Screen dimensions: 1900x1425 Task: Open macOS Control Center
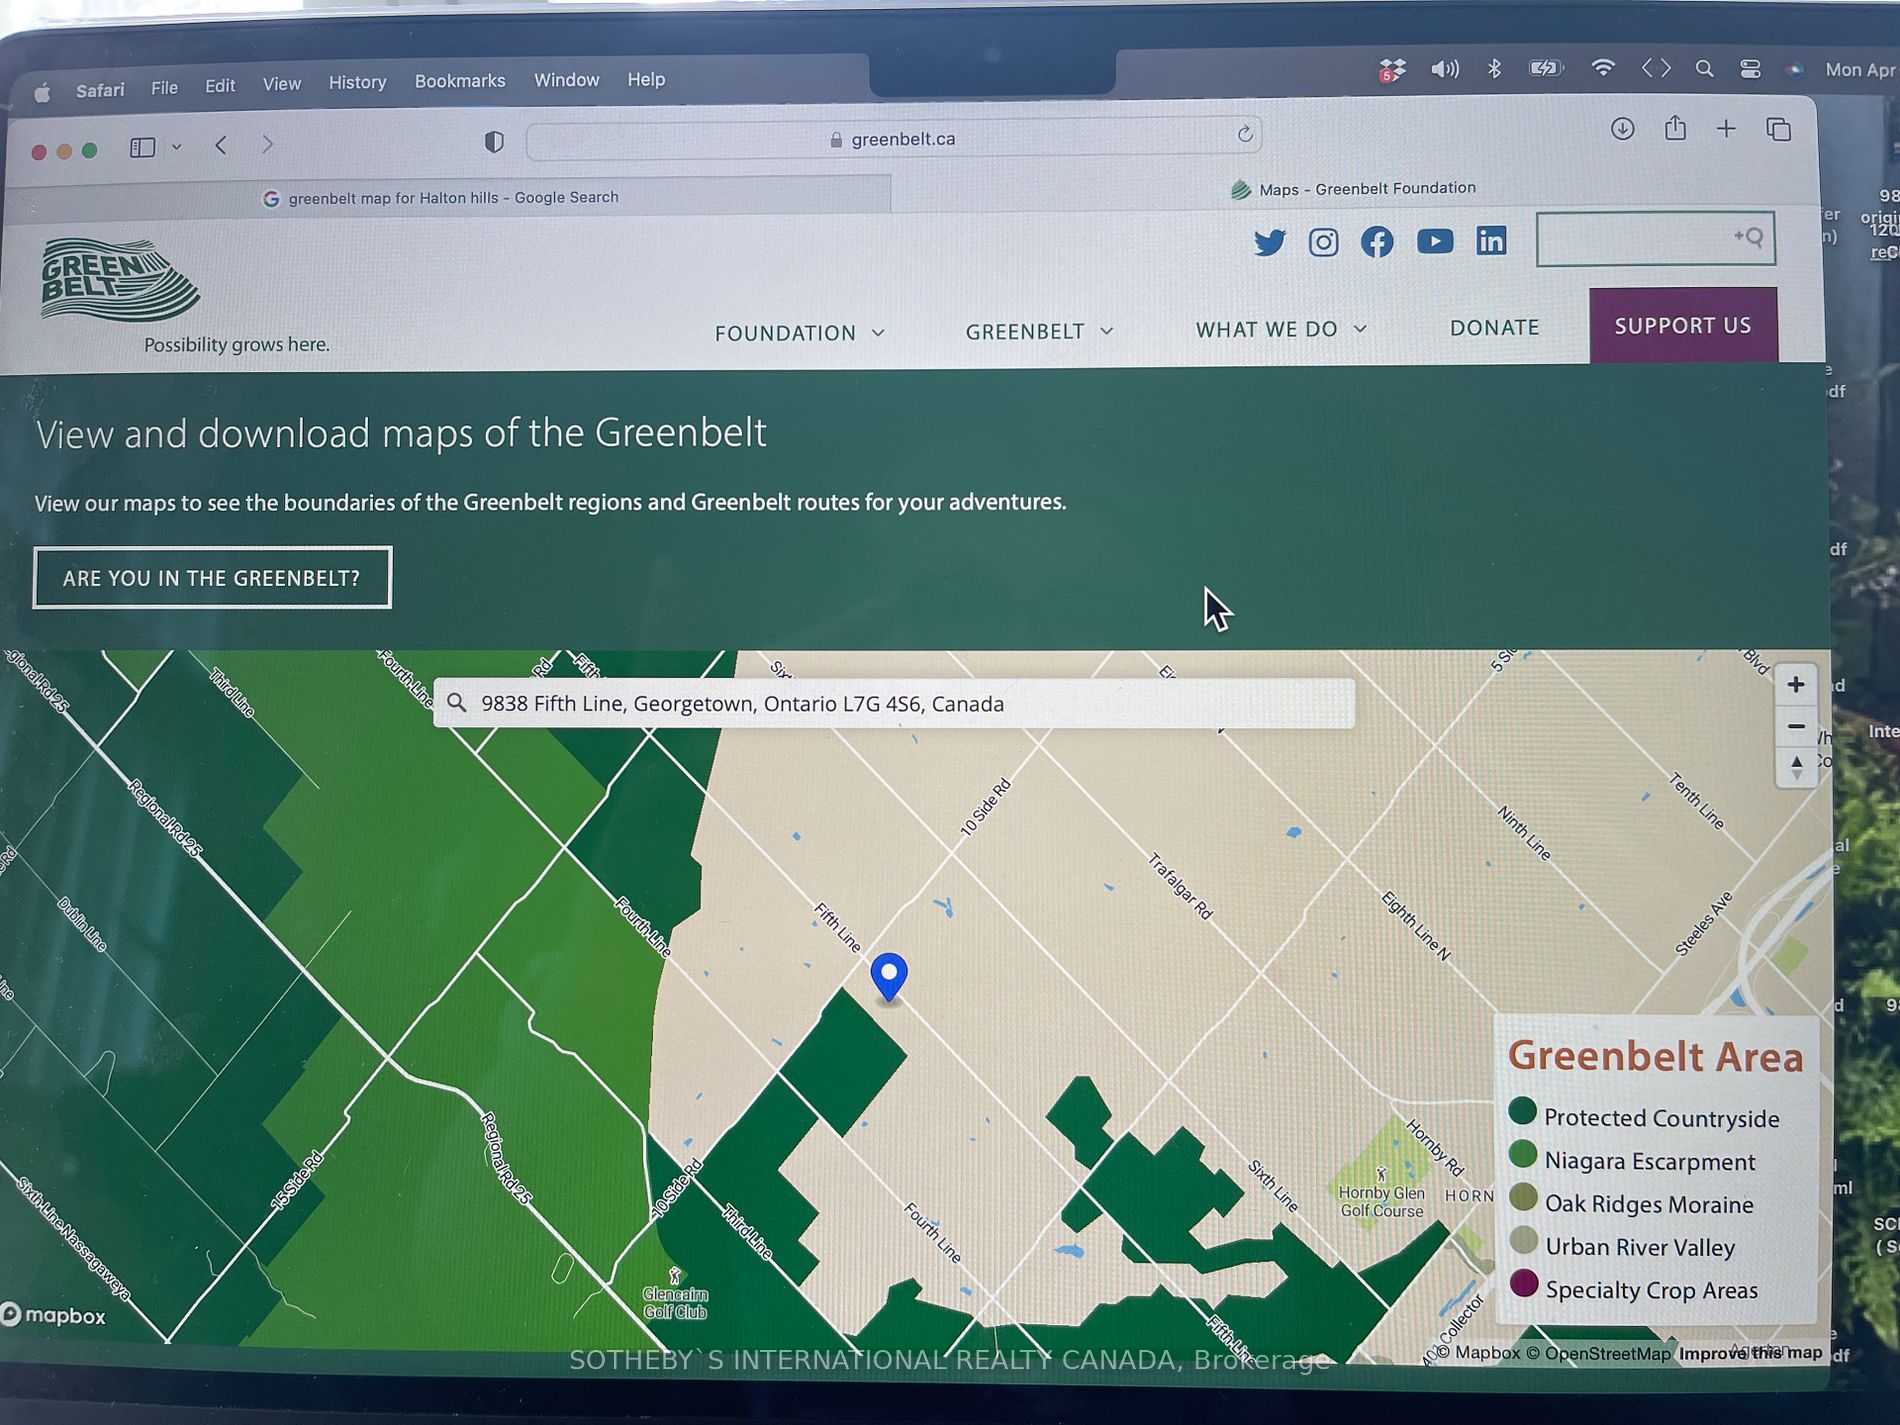click(1750, 69)
